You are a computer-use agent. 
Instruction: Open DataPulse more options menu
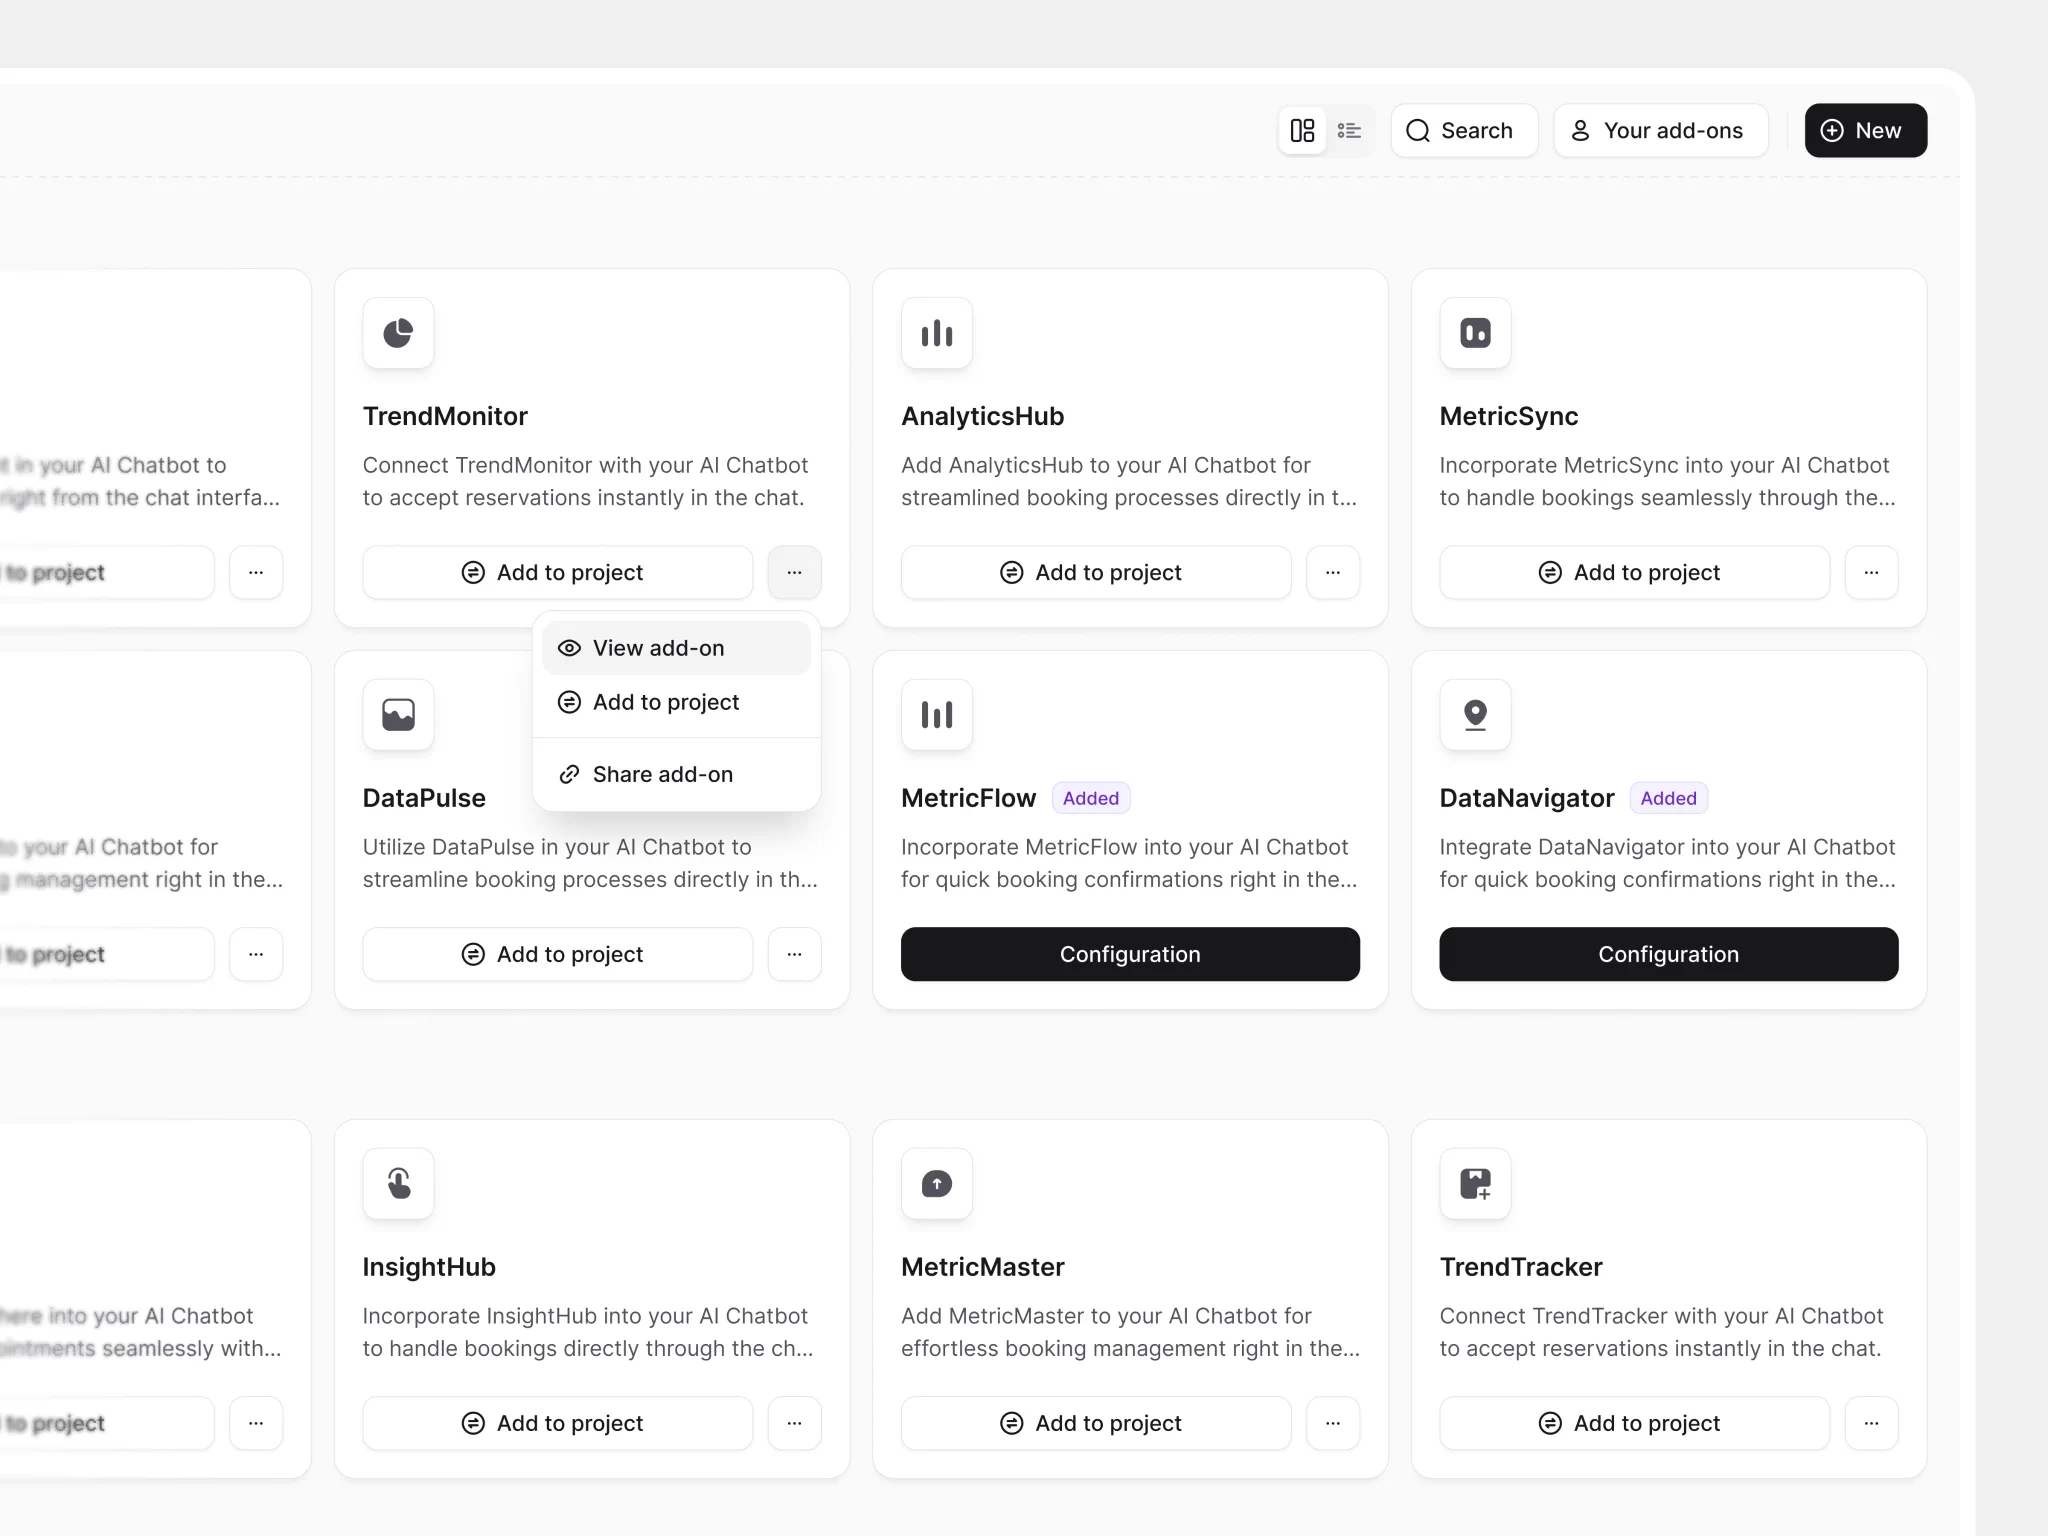795,955
